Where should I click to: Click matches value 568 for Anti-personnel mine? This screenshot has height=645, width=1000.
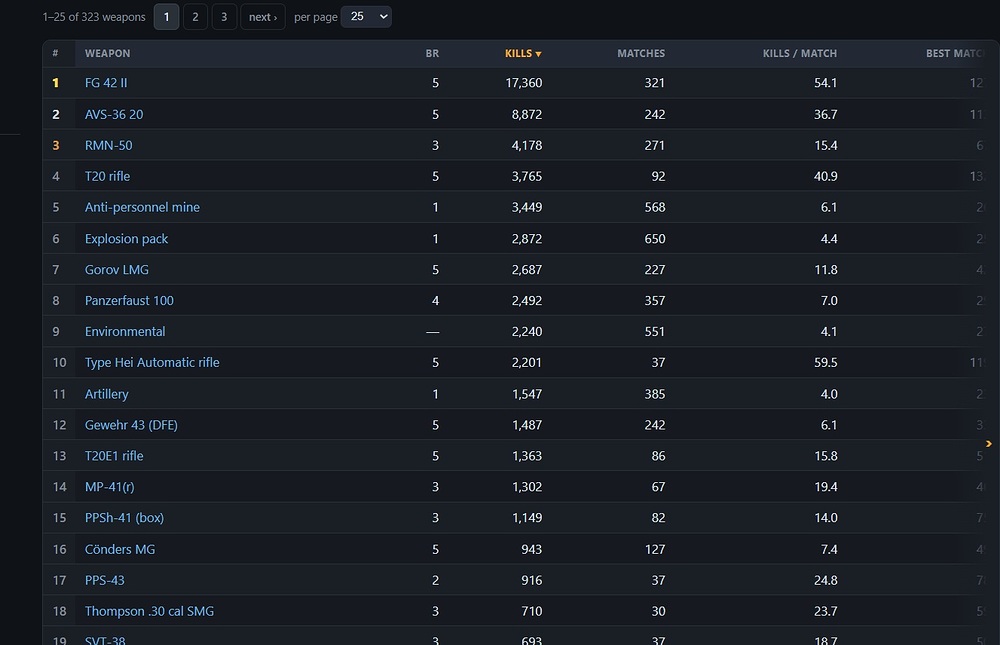[655, 207]
